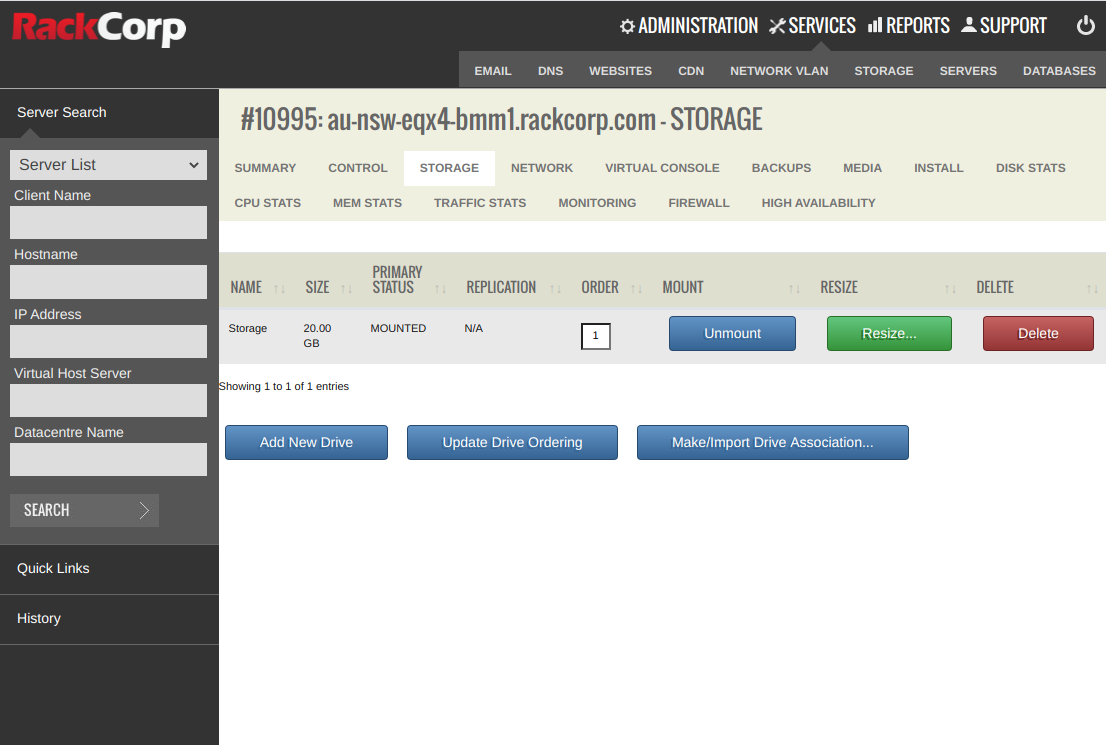Open the Control tab

(x=358, y=168)
